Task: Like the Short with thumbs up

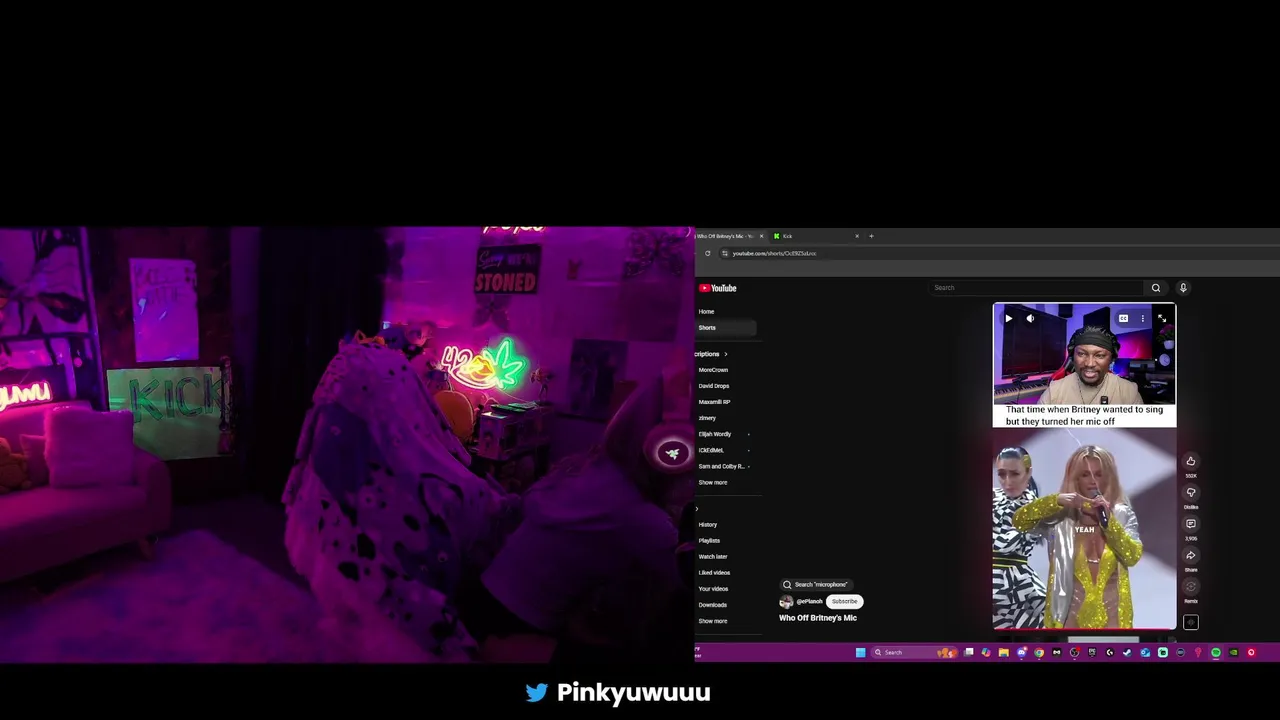Action: coord(1191,461)
